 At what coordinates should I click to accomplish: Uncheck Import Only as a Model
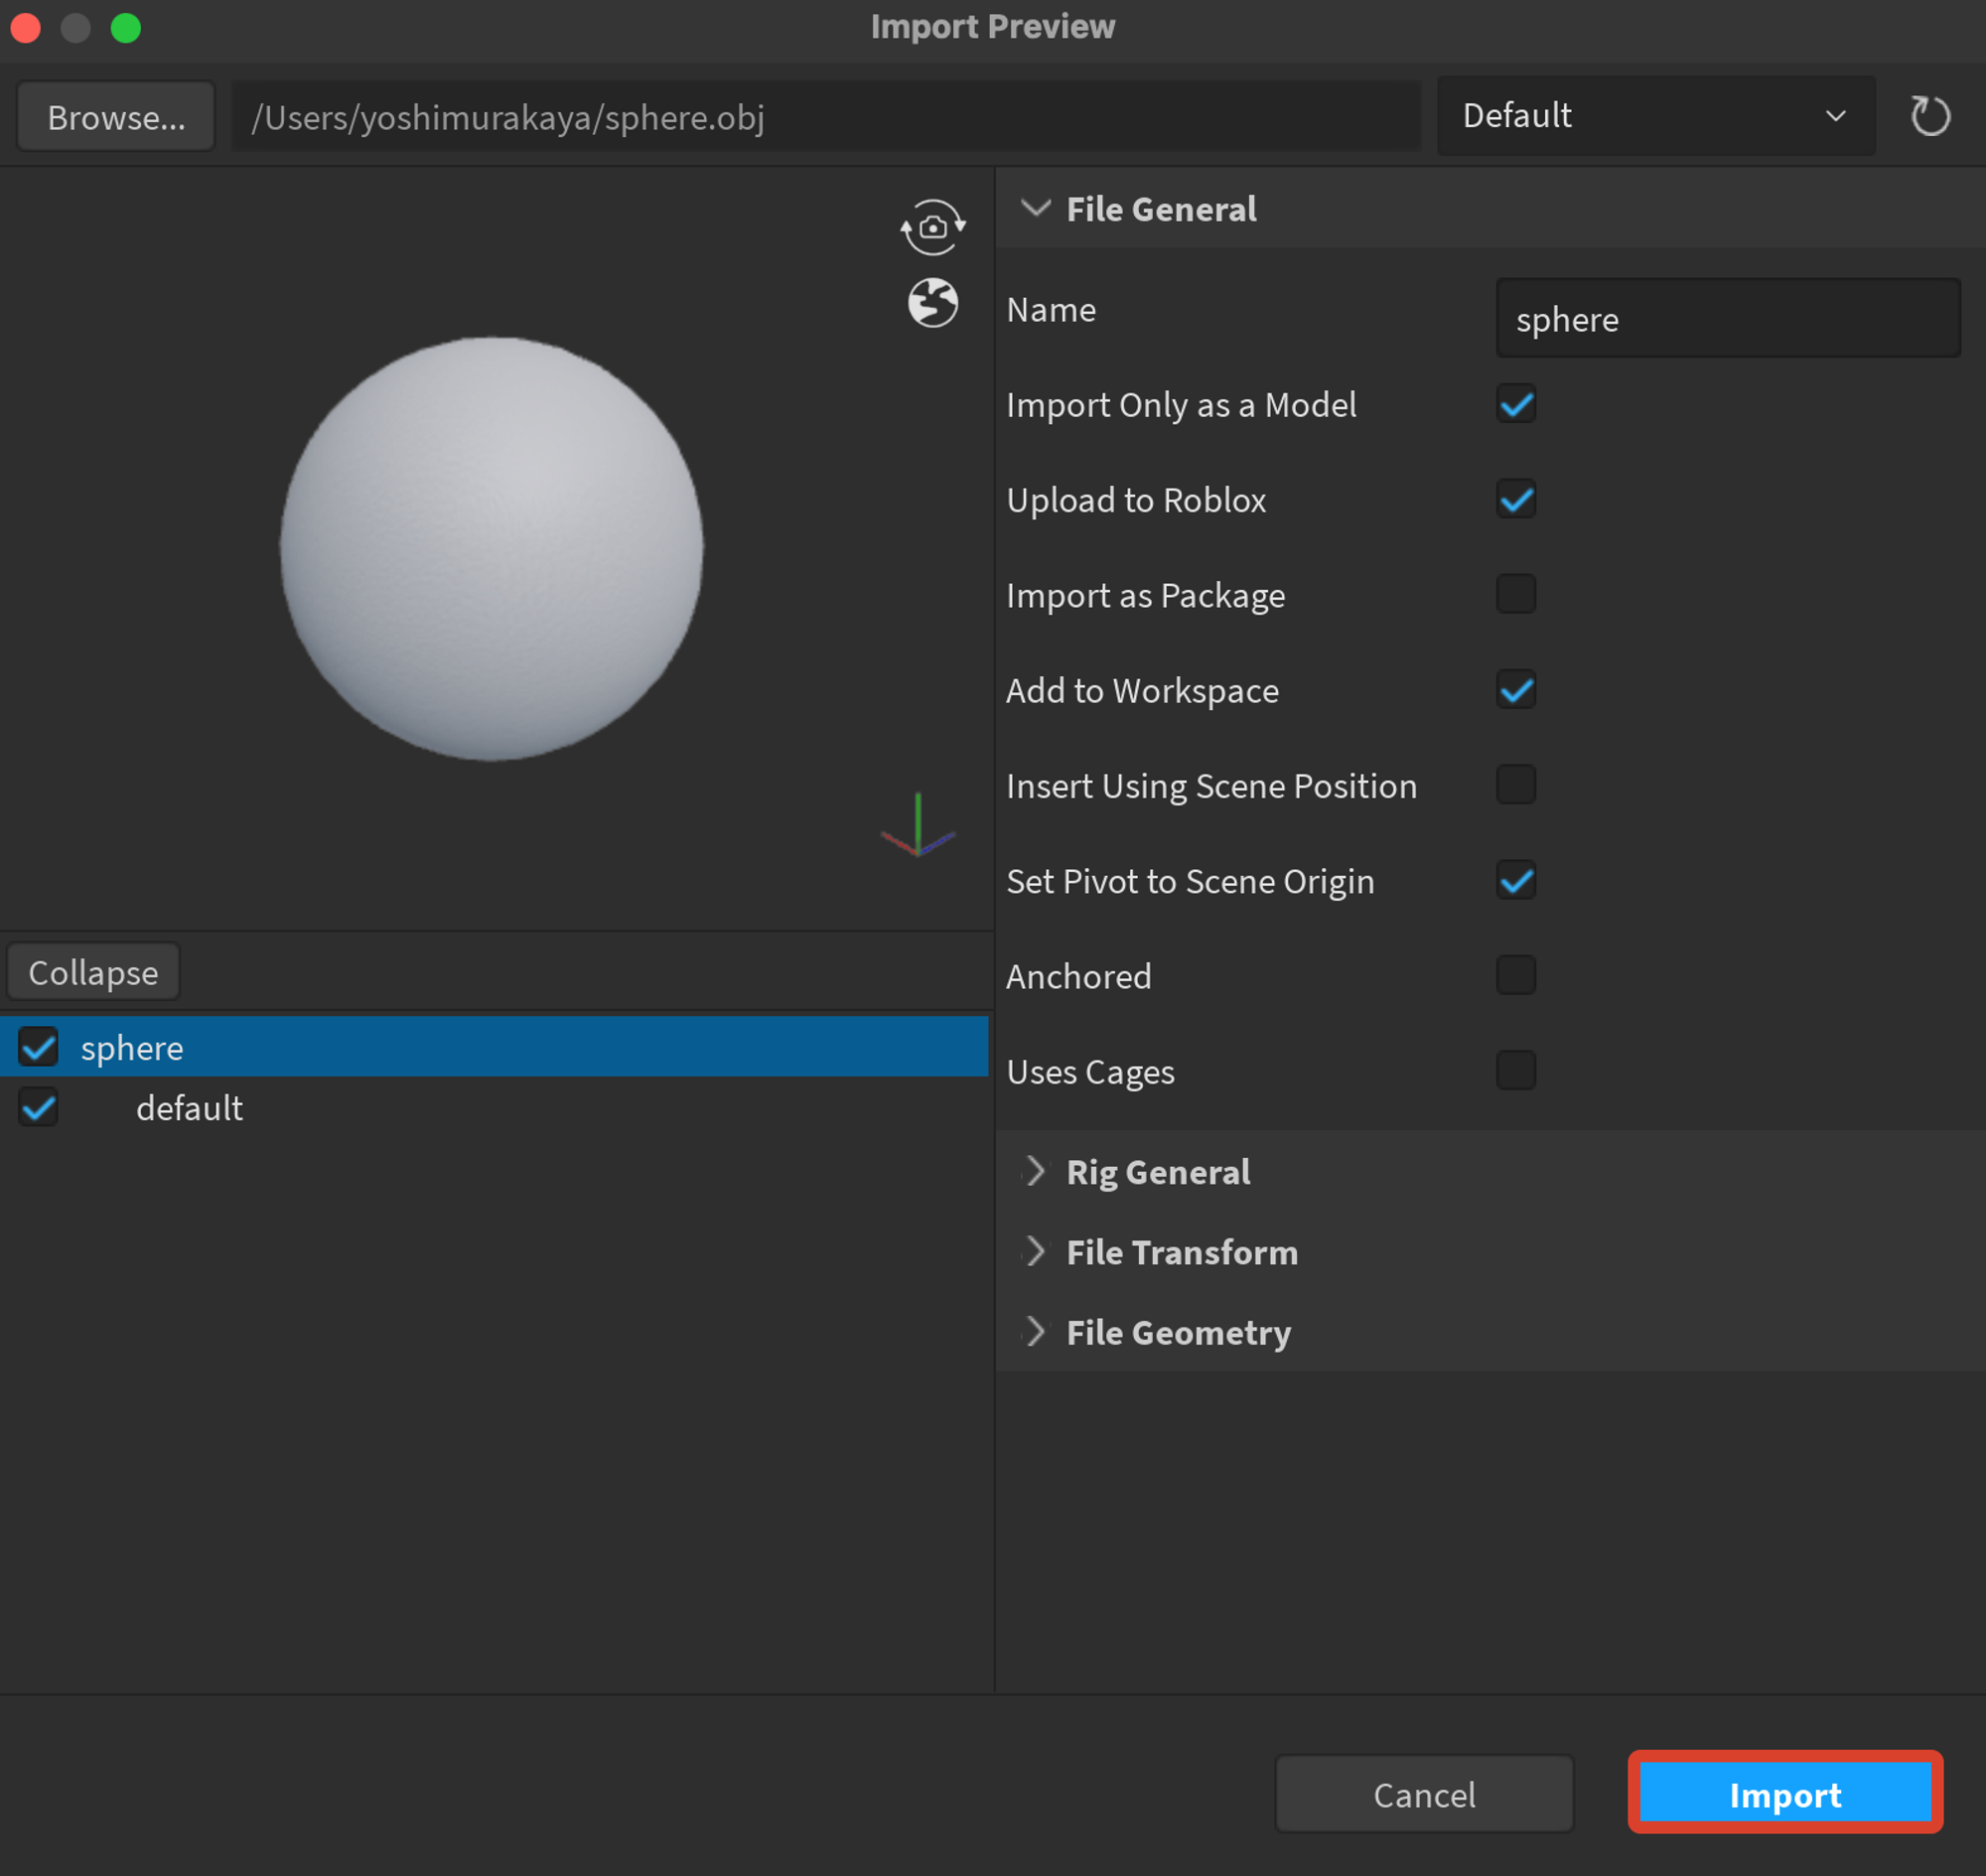coord(1515,404)
